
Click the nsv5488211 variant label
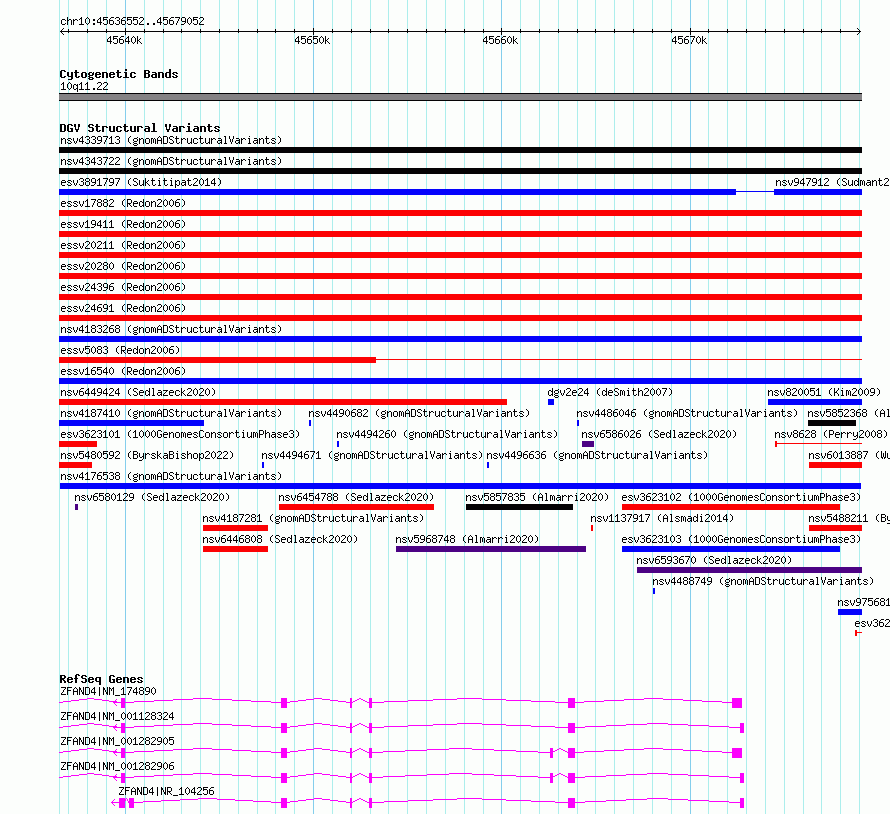(849, 518)
